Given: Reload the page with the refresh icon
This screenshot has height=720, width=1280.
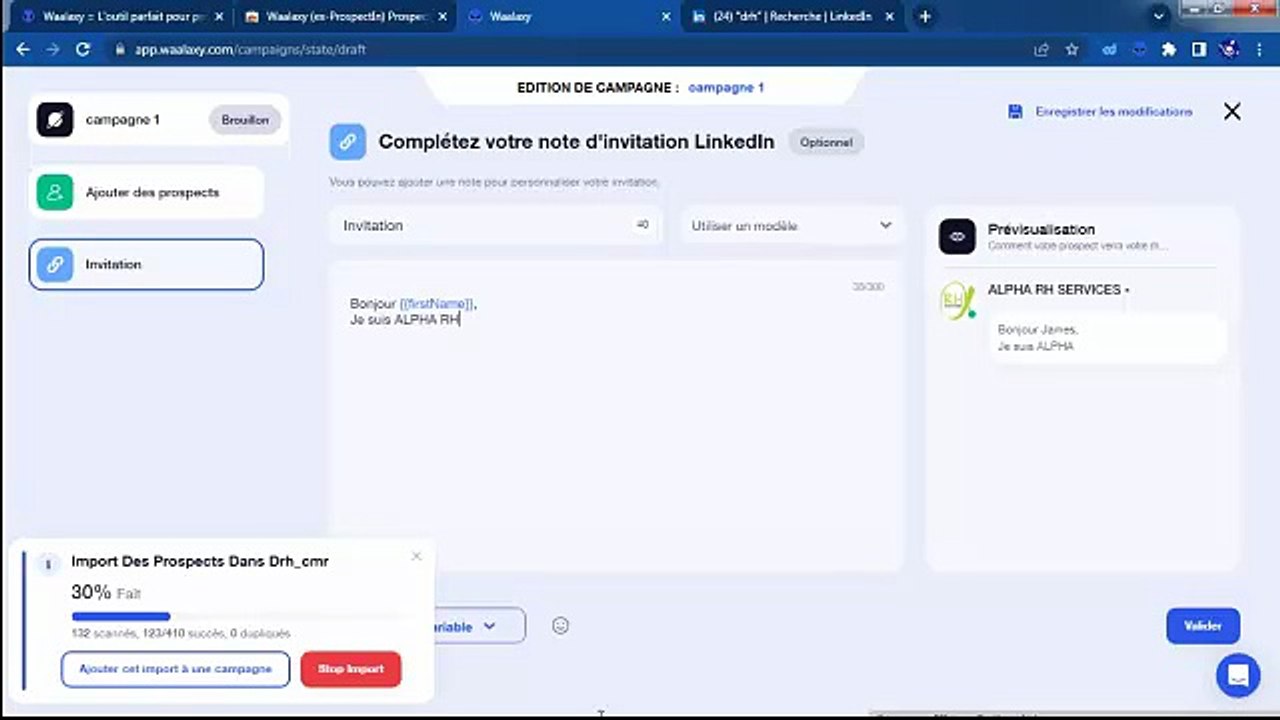Looking at the screenshot, I should point(83,48).
